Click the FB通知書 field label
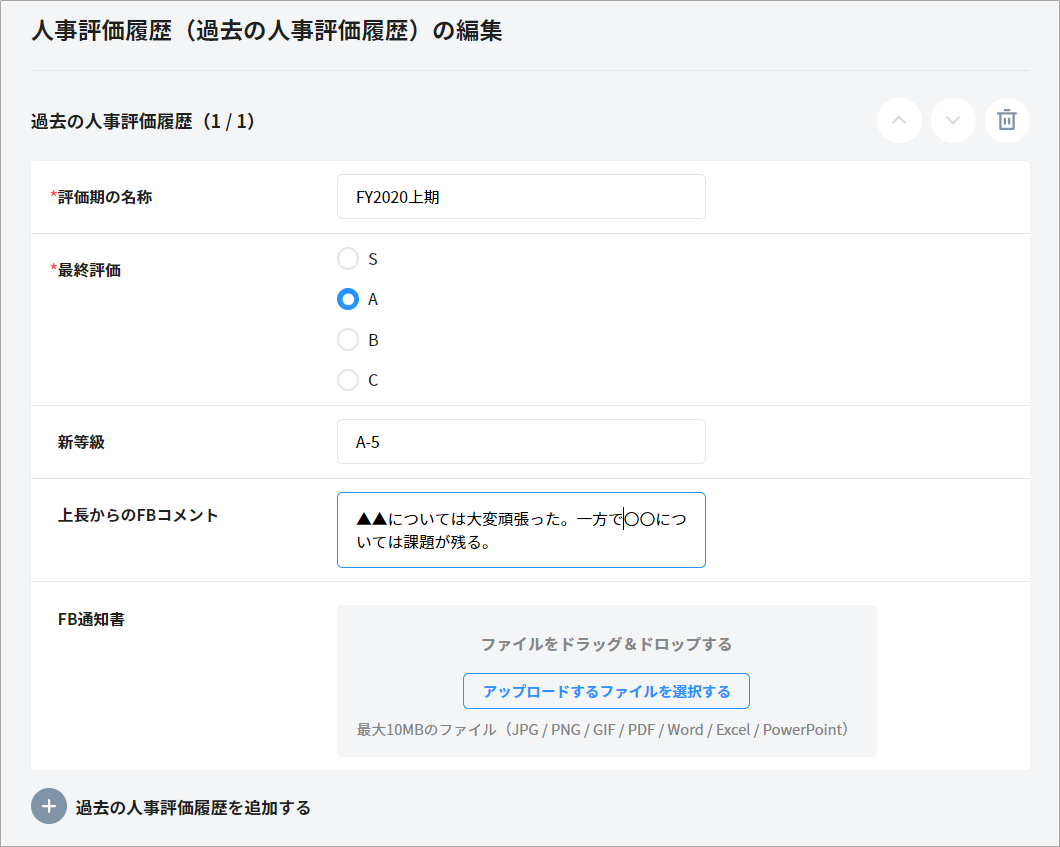1060x847 pixels. click(91, 619)
